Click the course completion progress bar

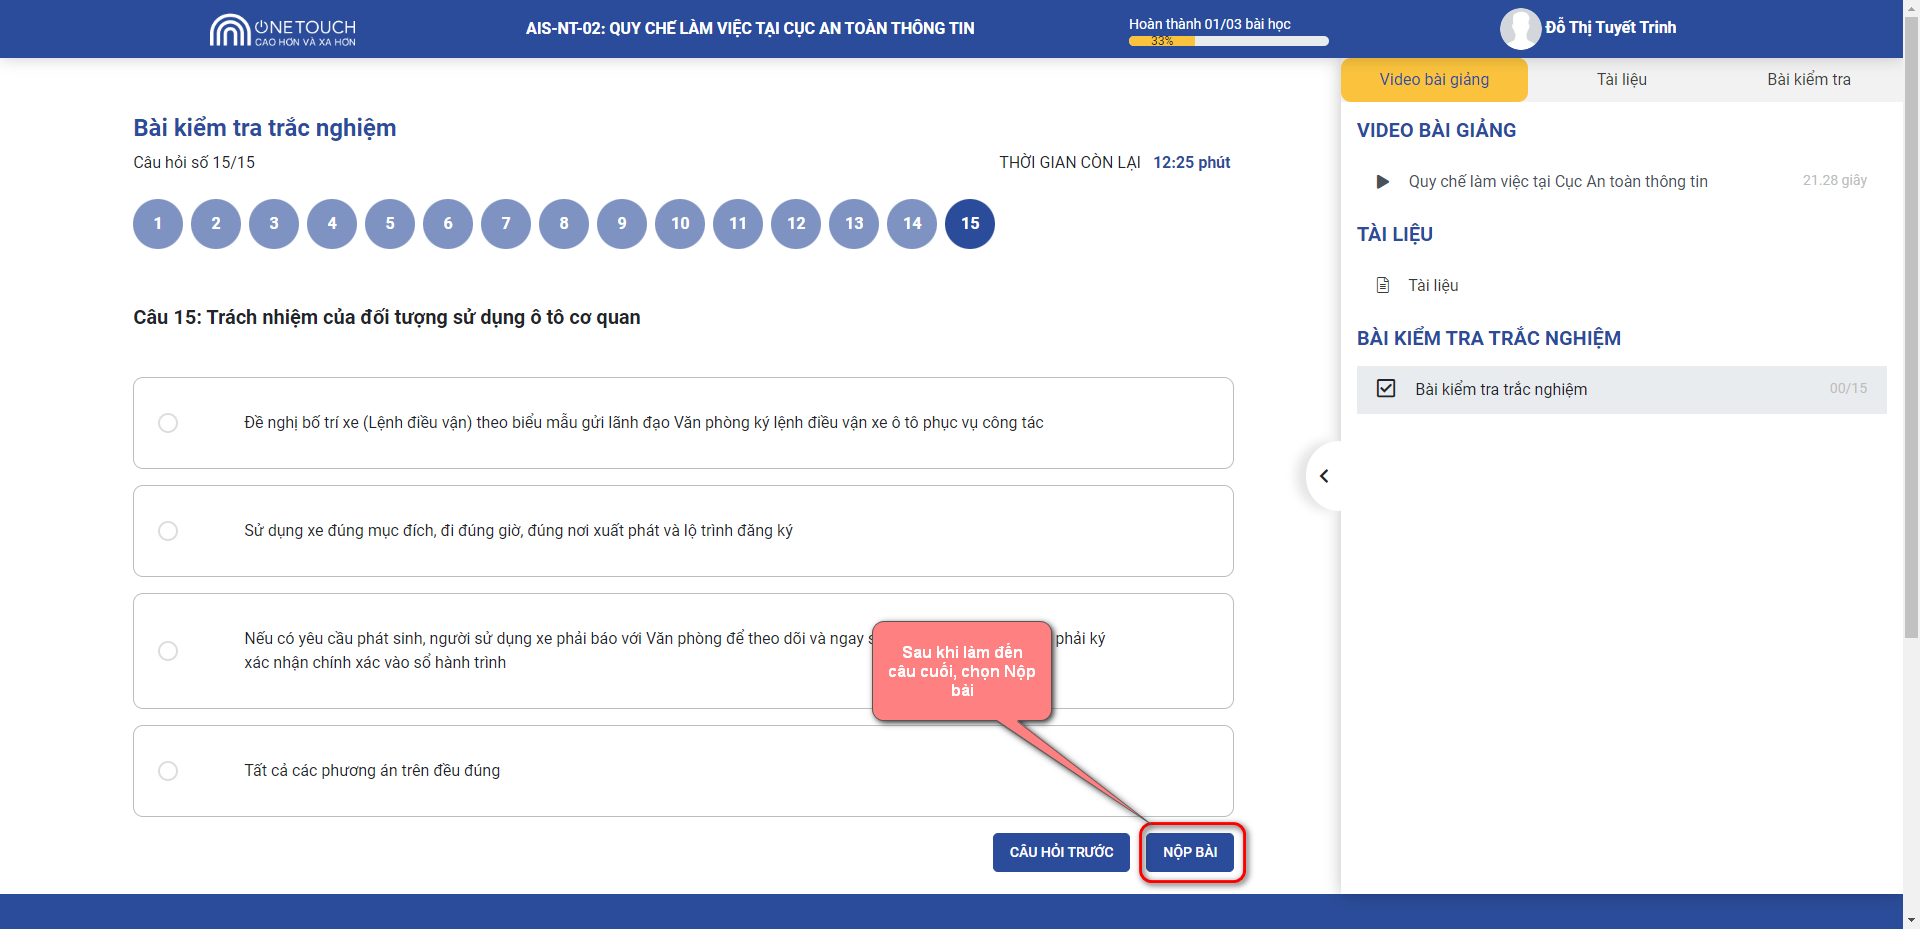click(x=1228, y=41)
